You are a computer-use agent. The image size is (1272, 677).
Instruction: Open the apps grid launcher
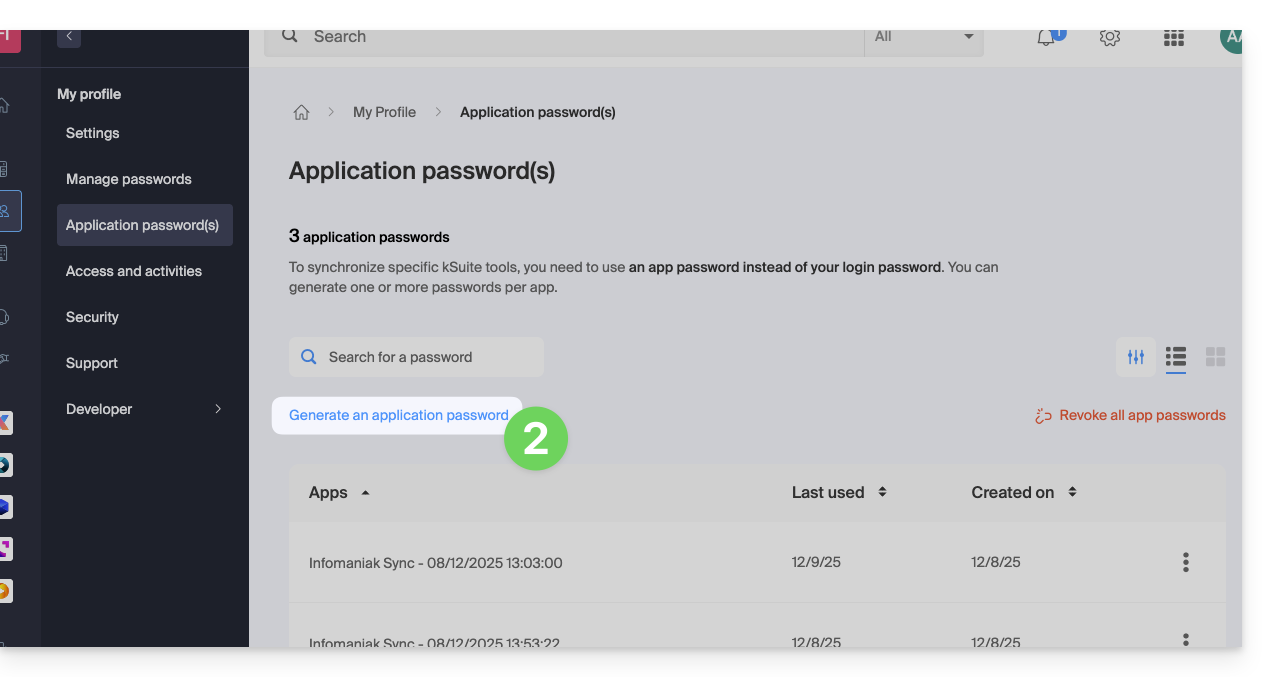coord(1173,38)
